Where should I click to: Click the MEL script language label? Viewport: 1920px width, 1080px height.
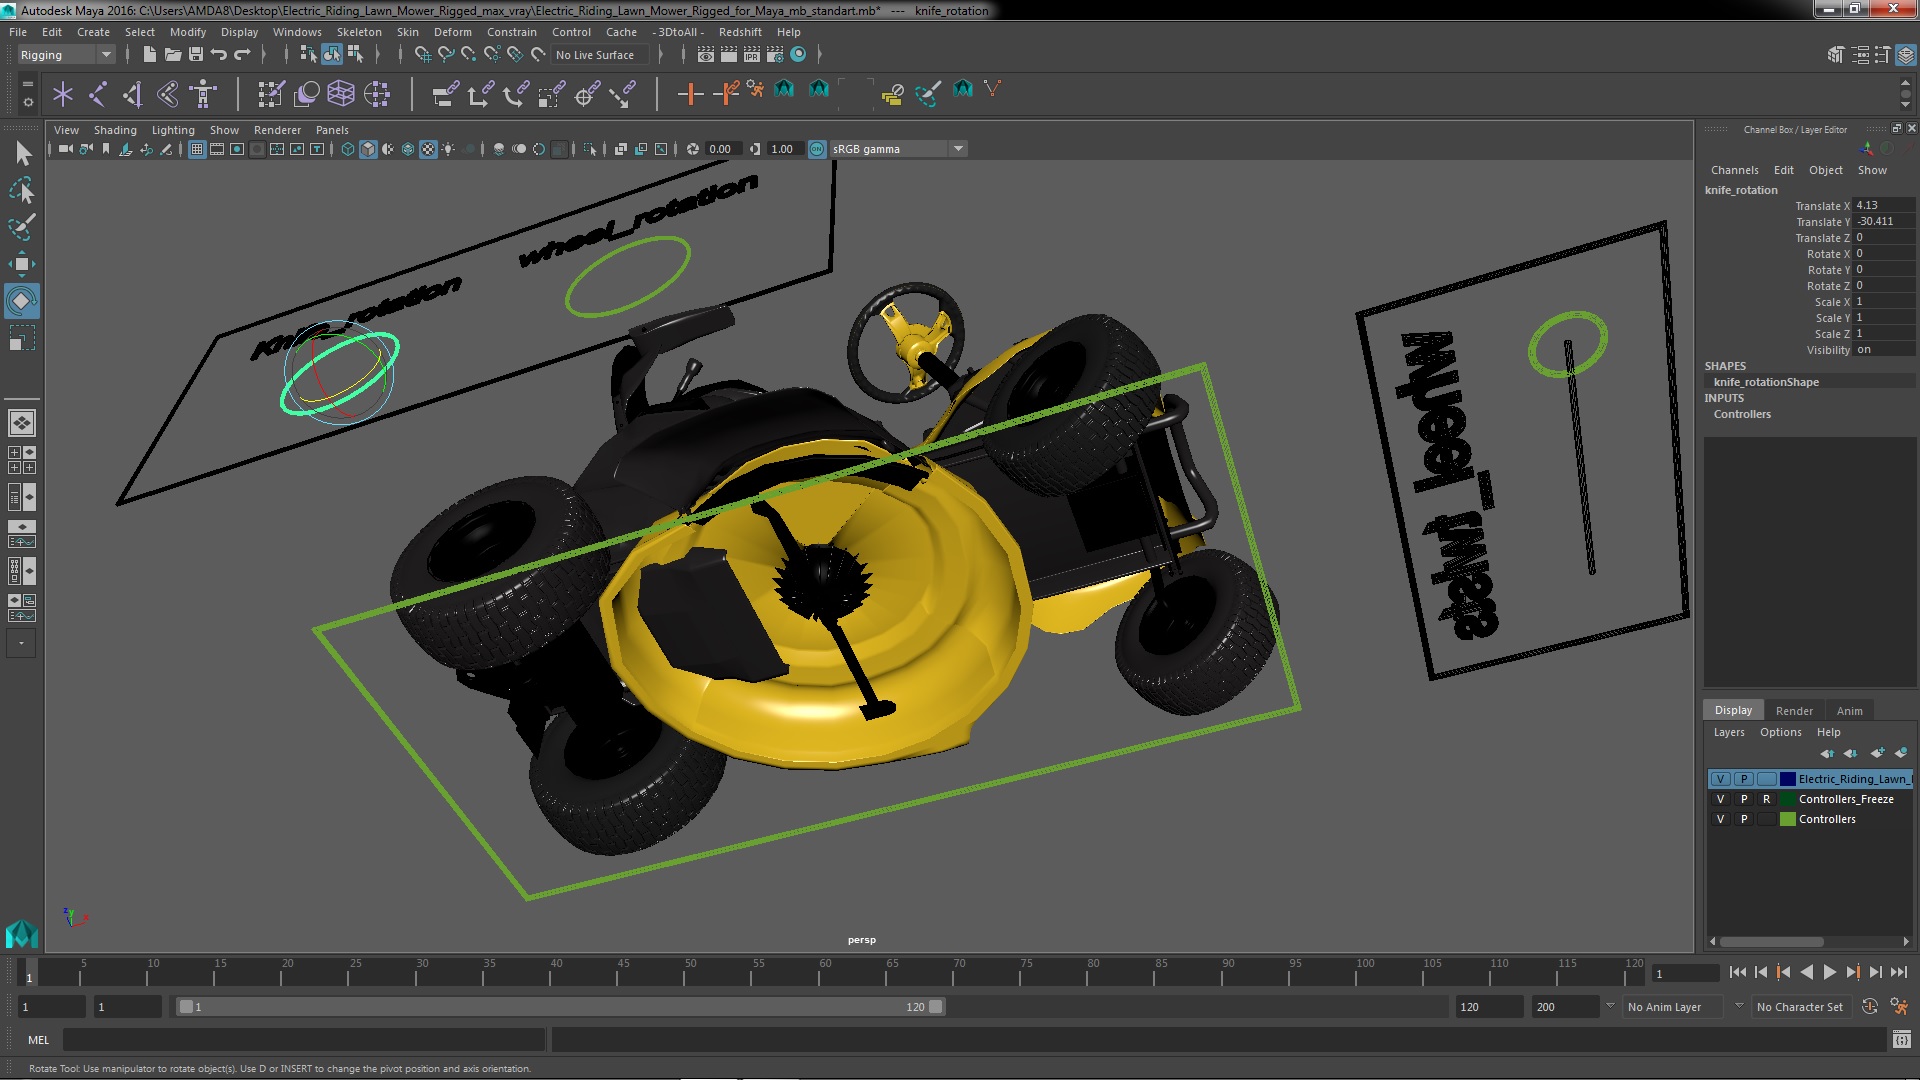tap(38, 1040)
